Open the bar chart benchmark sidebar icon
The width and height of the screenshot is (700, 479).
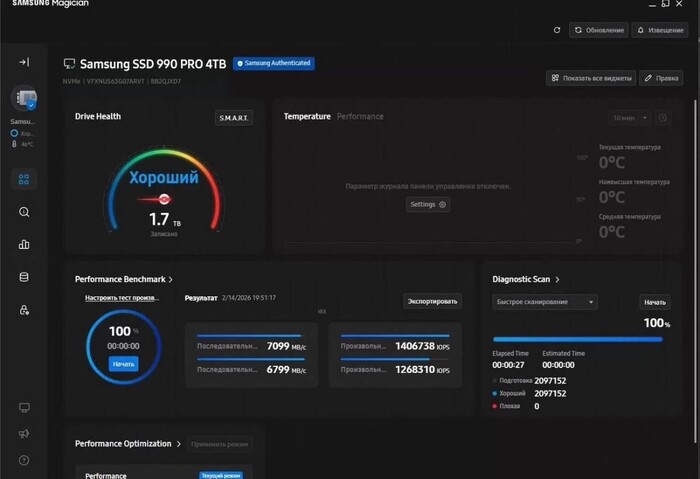[x=24, y=244]
